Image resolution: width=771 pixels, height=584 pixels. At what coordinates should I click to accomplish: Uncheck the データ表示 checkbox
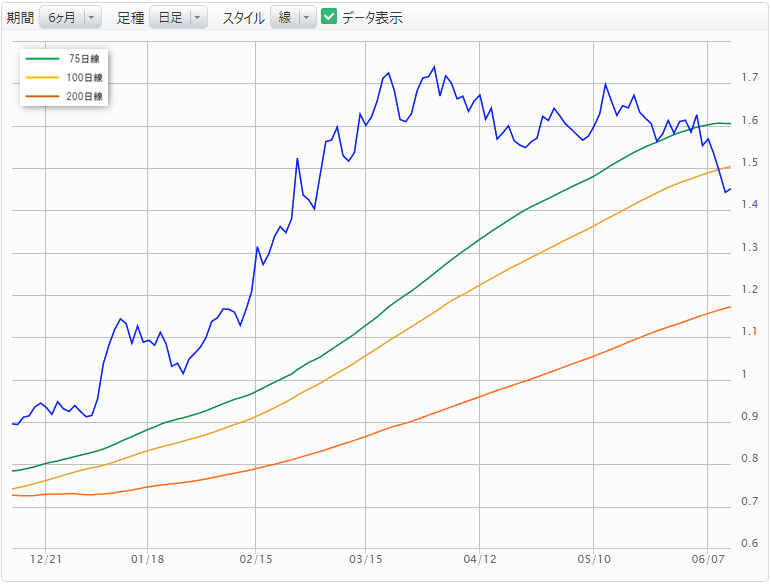328,16
